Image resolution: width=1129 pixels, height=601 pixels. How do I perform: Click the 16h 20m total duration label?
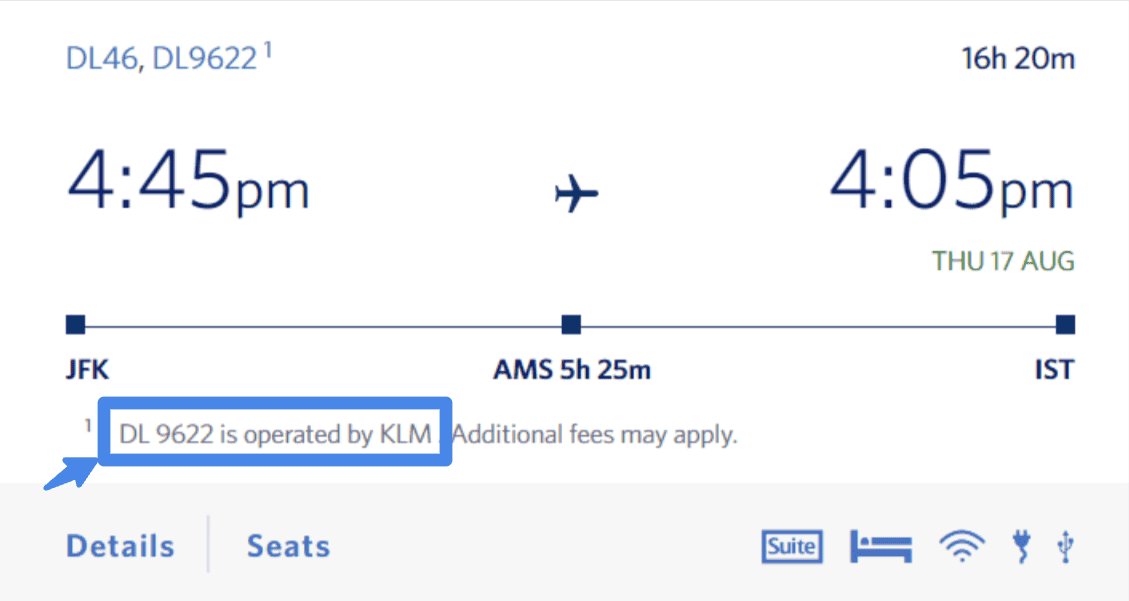pos(1016,57)
